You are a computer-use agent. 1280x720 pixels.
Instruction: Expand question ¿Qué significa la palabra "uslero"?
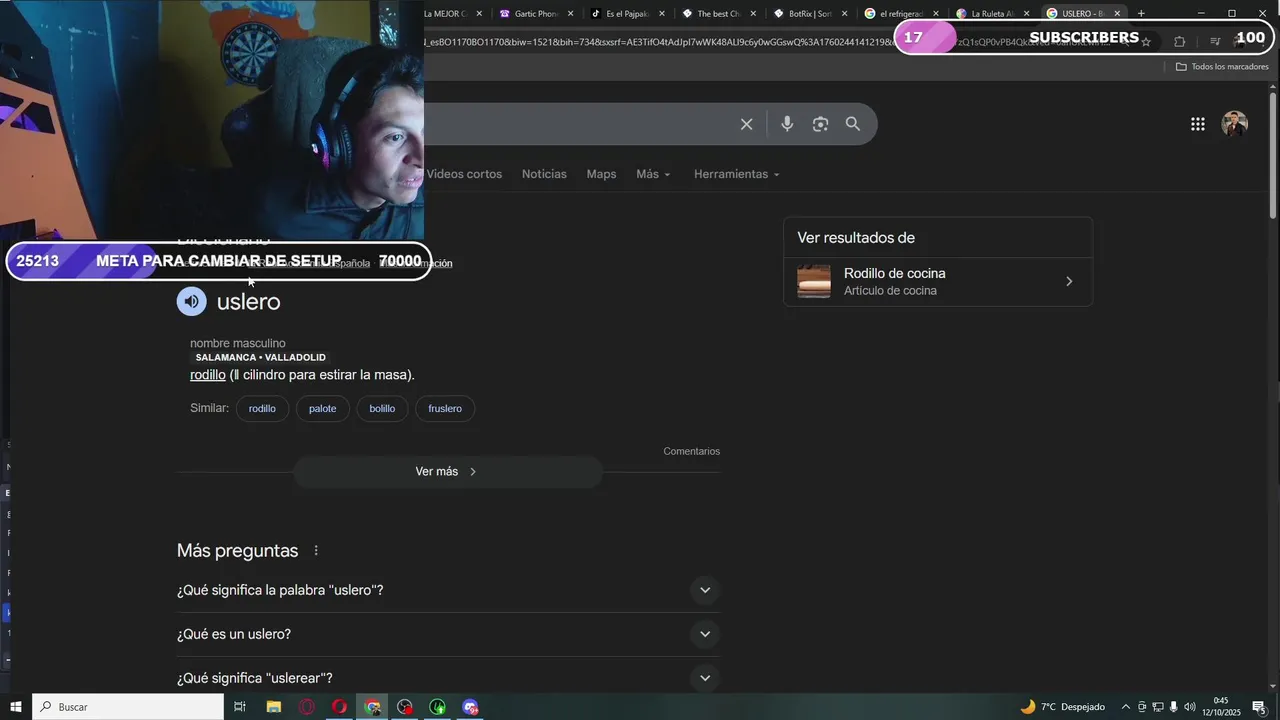(448, 590)
